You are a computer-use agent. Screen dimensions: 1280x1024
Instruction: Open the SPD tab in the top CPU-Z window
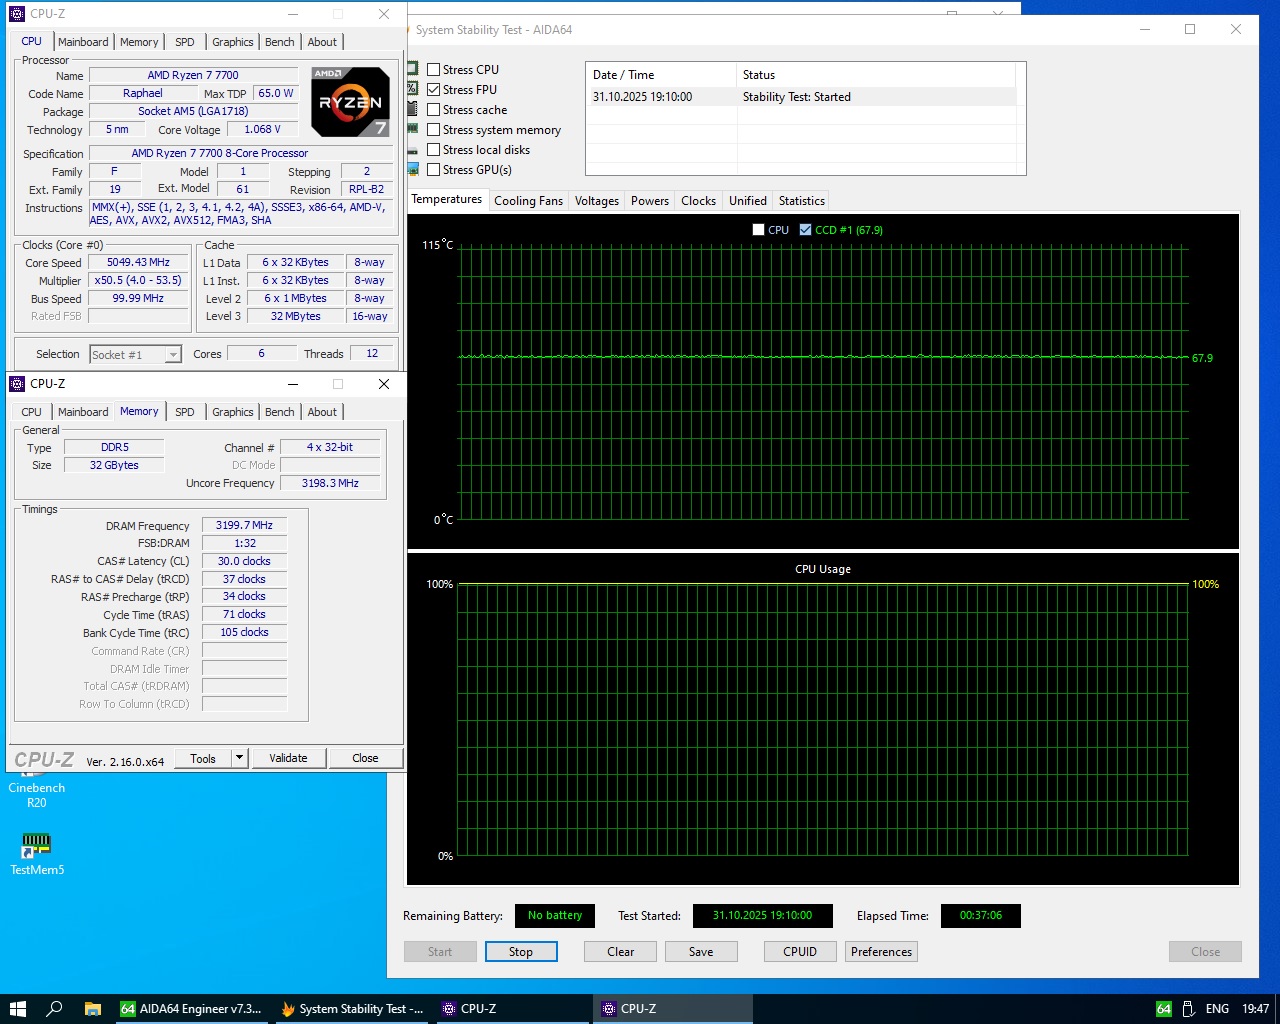coord(185,42)
